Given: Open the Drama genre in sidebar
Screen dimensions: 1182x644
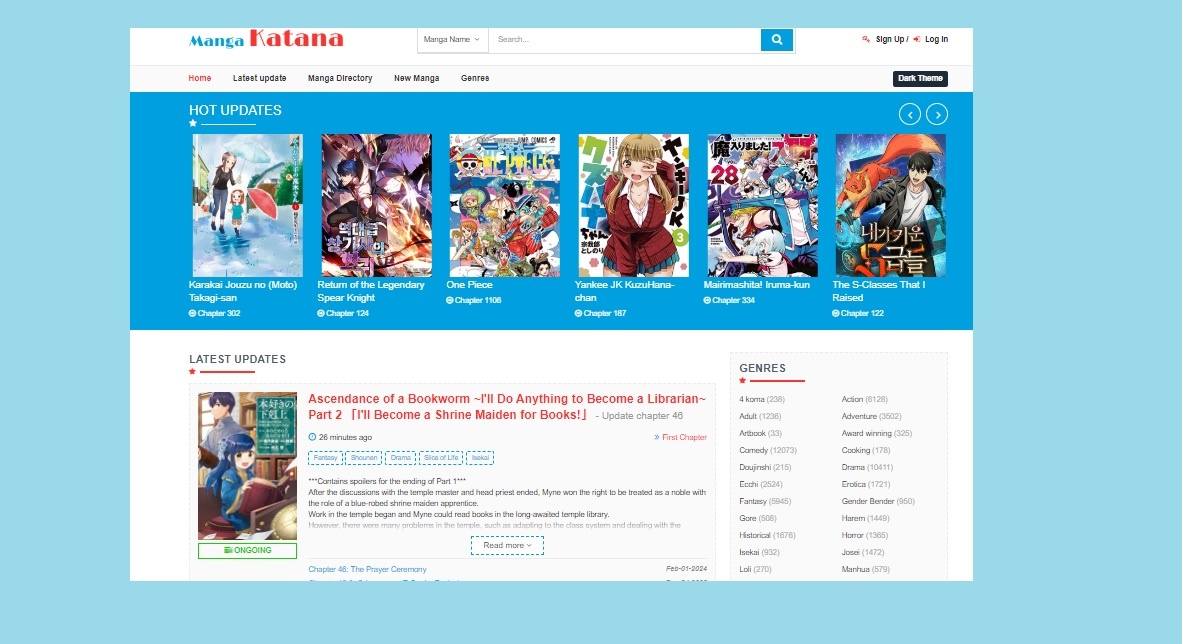Looking at the screenshot, I should coord(867,468).
